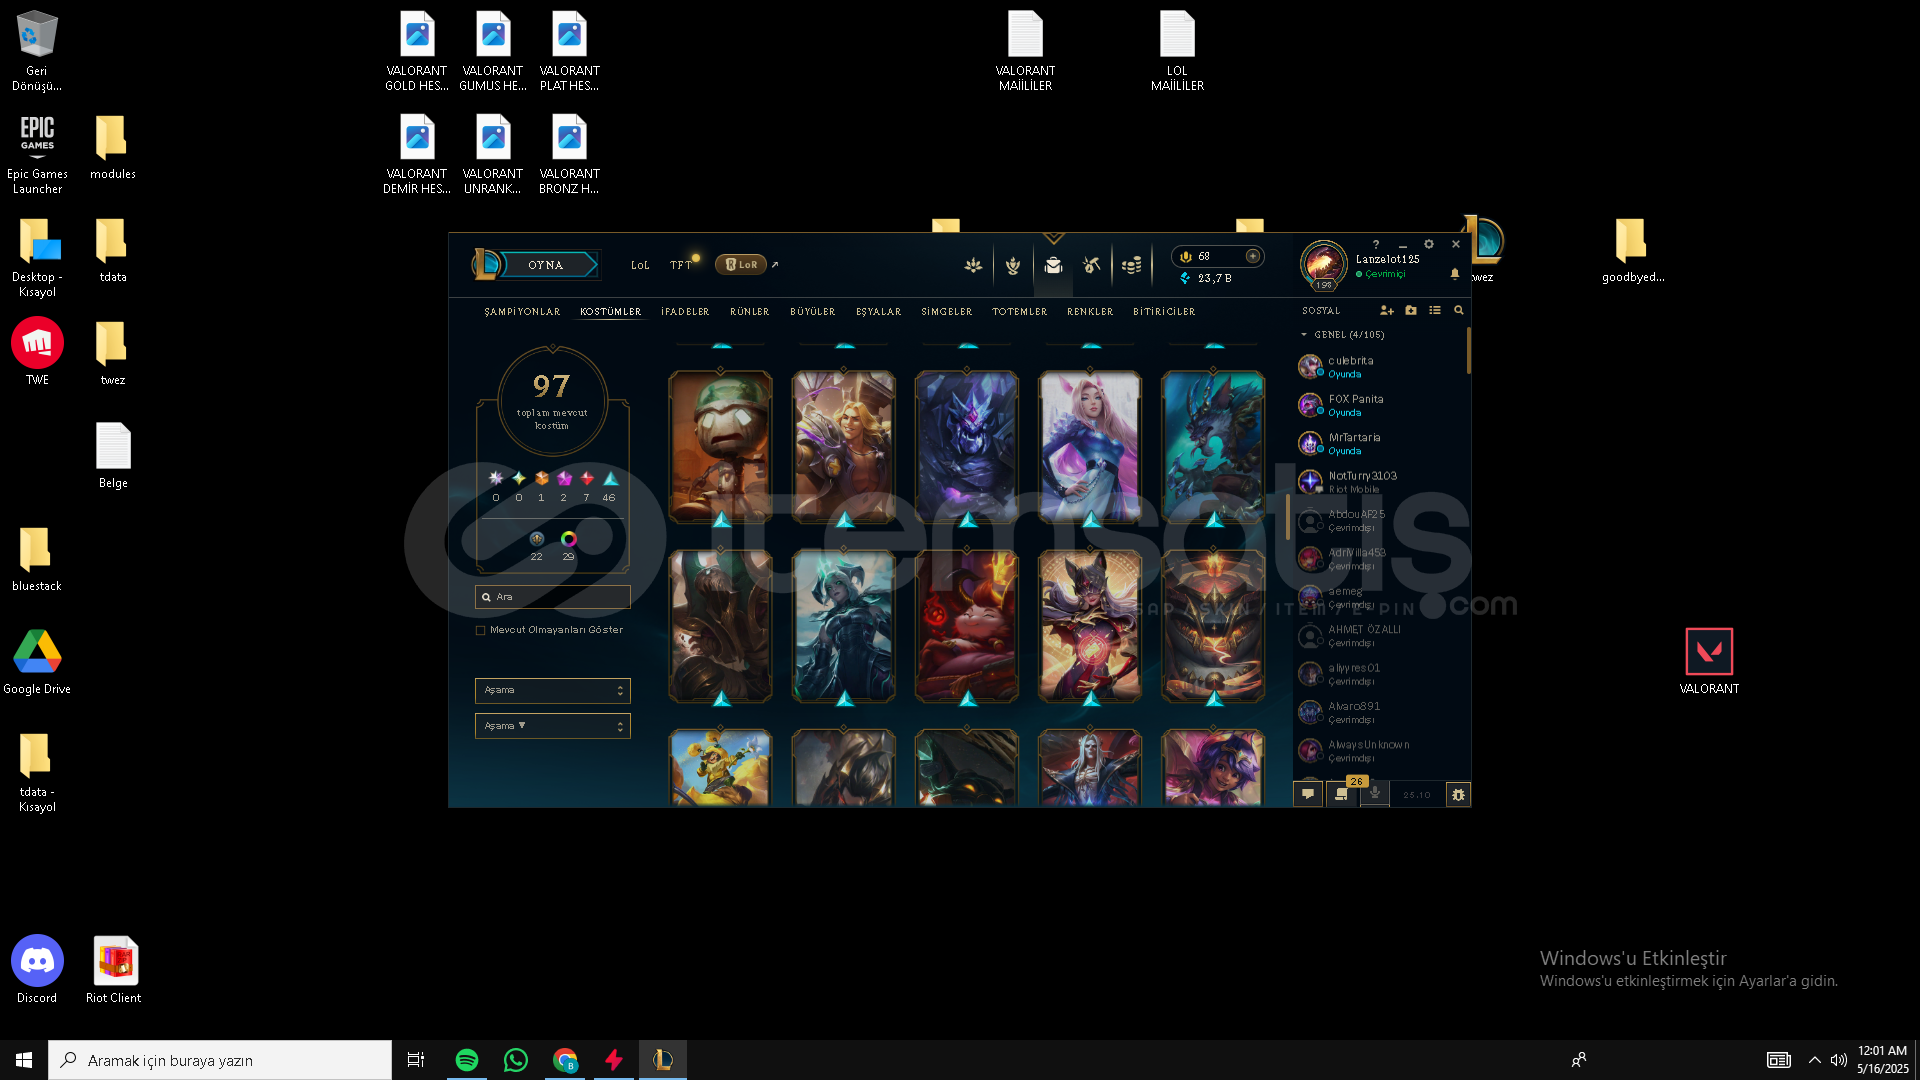This screenshot has height=1080, width=1920.
Task: Open the Store coins icon in the top navigation
Action: pos(1131,265)
